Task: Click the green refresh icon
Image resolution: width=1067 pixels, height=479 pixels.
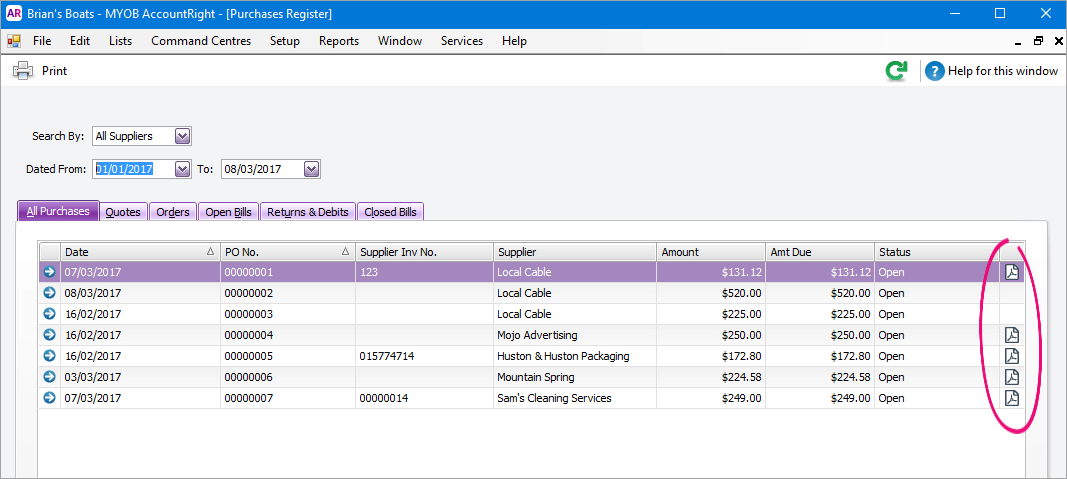Action: click(896, 71)
